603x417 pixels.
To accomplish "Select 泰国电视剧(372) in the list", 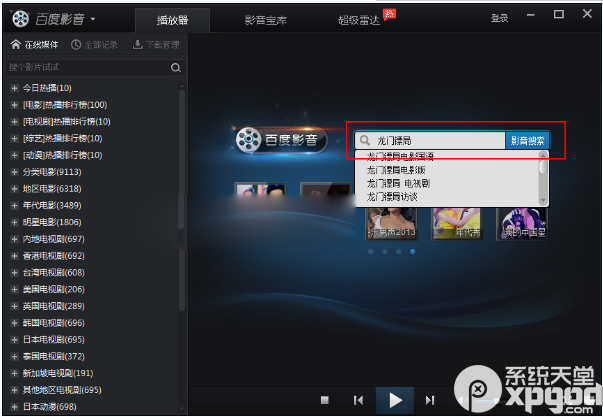I will pos(53,356).
